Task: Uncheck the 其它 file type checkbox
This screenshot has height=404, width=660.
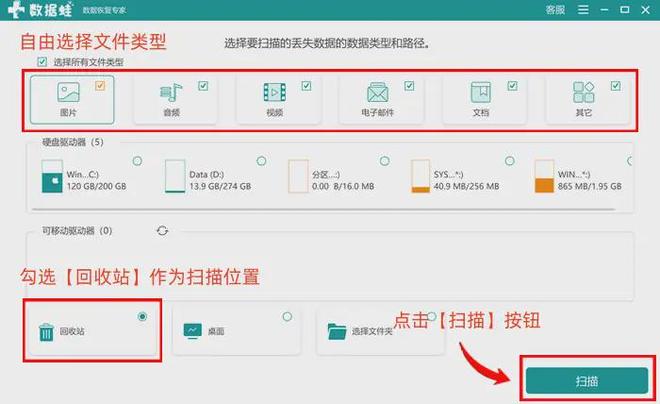Action: [615, 86]
